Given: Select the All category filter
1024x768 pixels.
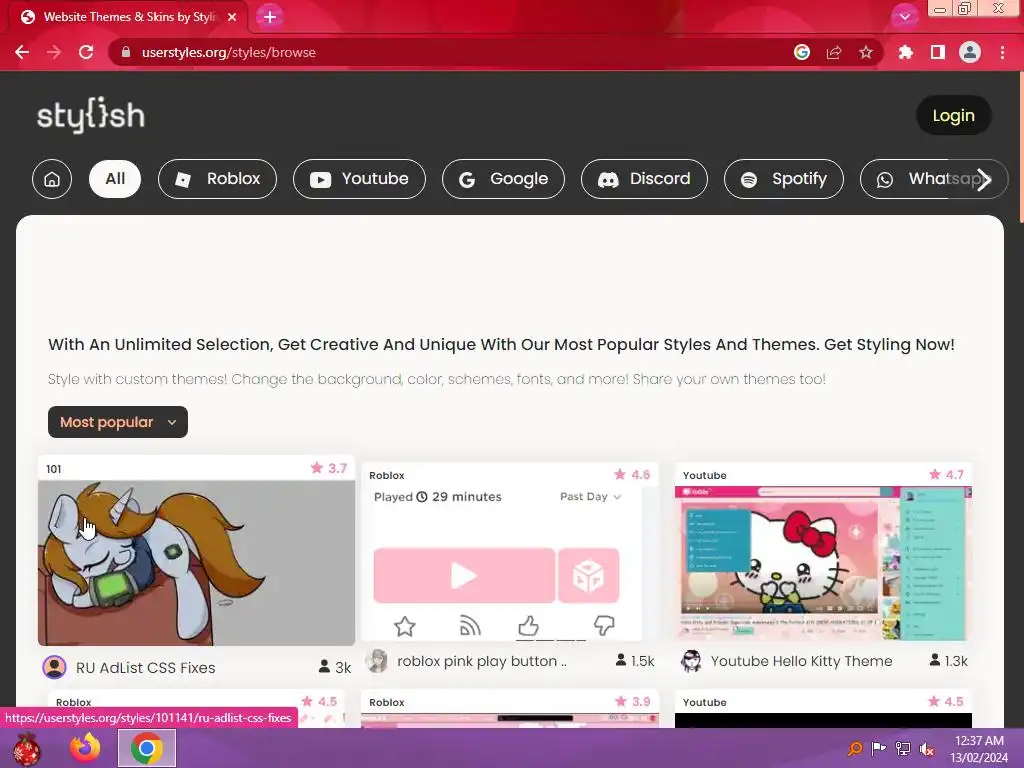Looking at the screenshot, I should 115,179.
